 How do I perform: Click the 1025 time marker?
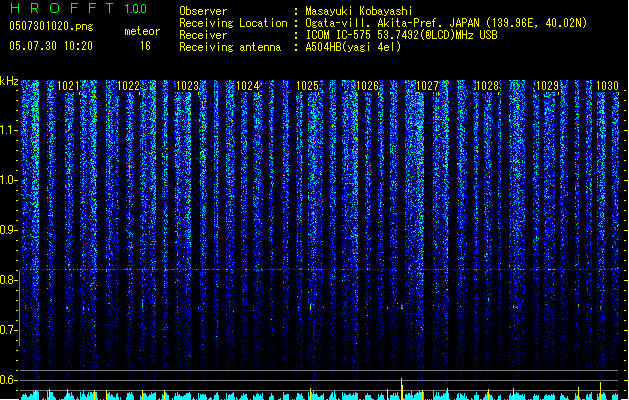click(x=308, y=86)
